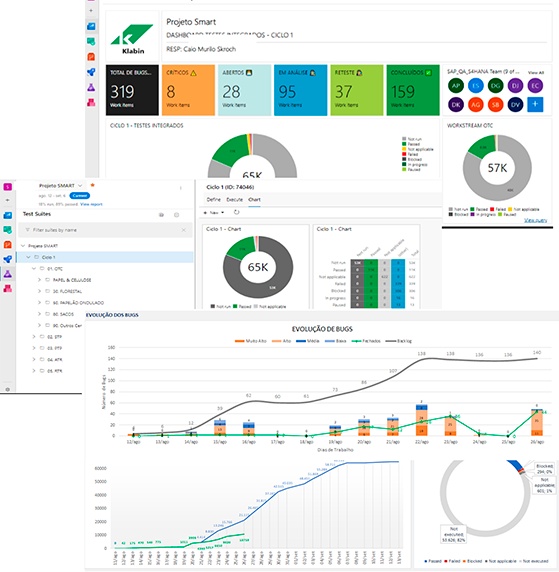Image resolution: width=559 pixels, height=572 pixels.
Task: Open Test Plans flask in top dashboard sidebar
Action: (91, 88)
